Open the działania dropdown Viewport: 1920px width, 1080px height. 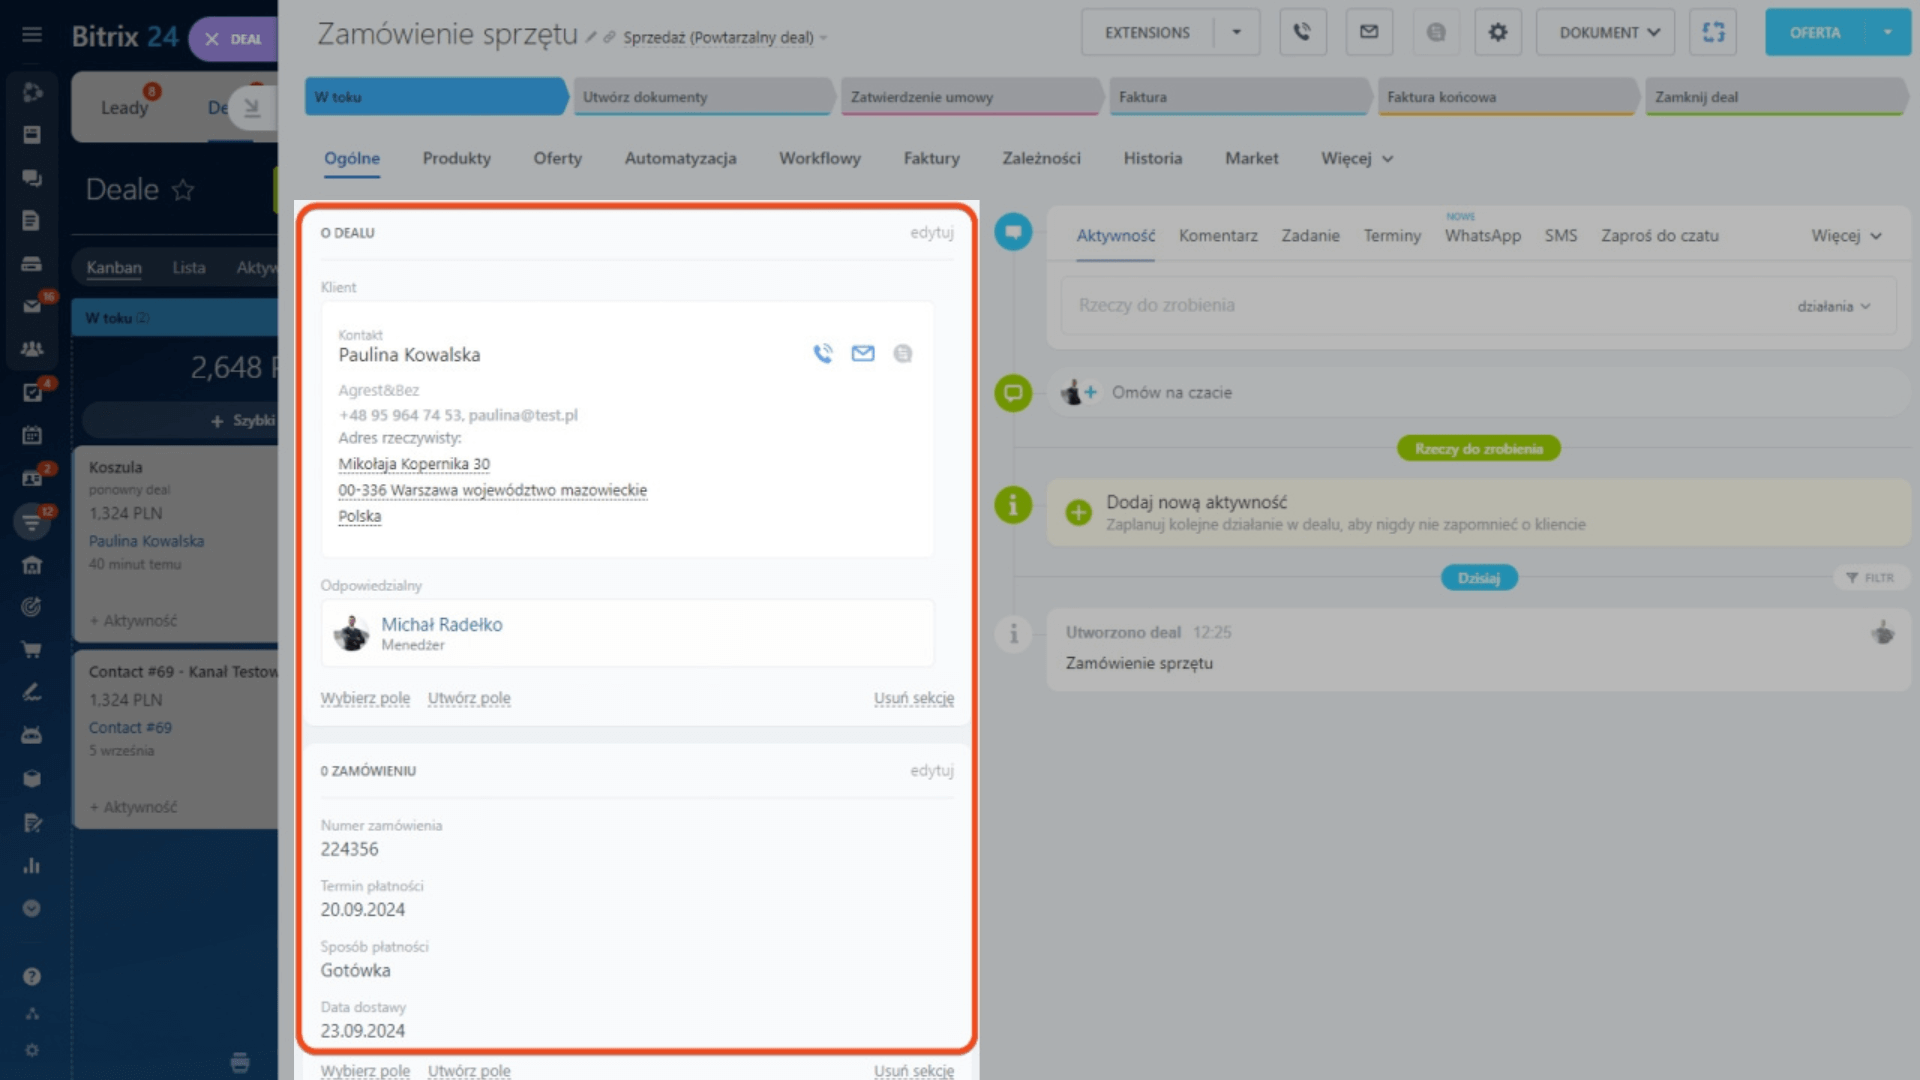tap(1833, 307)
